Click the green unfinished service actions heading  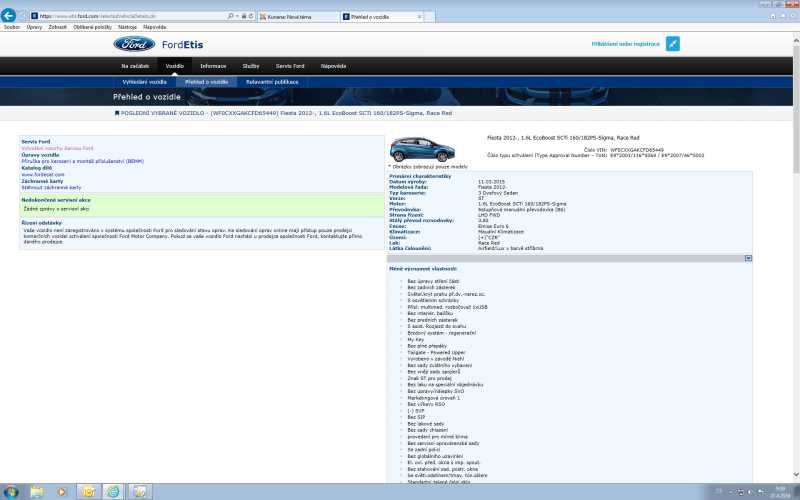pyautogui.click(x=56, y=201)
